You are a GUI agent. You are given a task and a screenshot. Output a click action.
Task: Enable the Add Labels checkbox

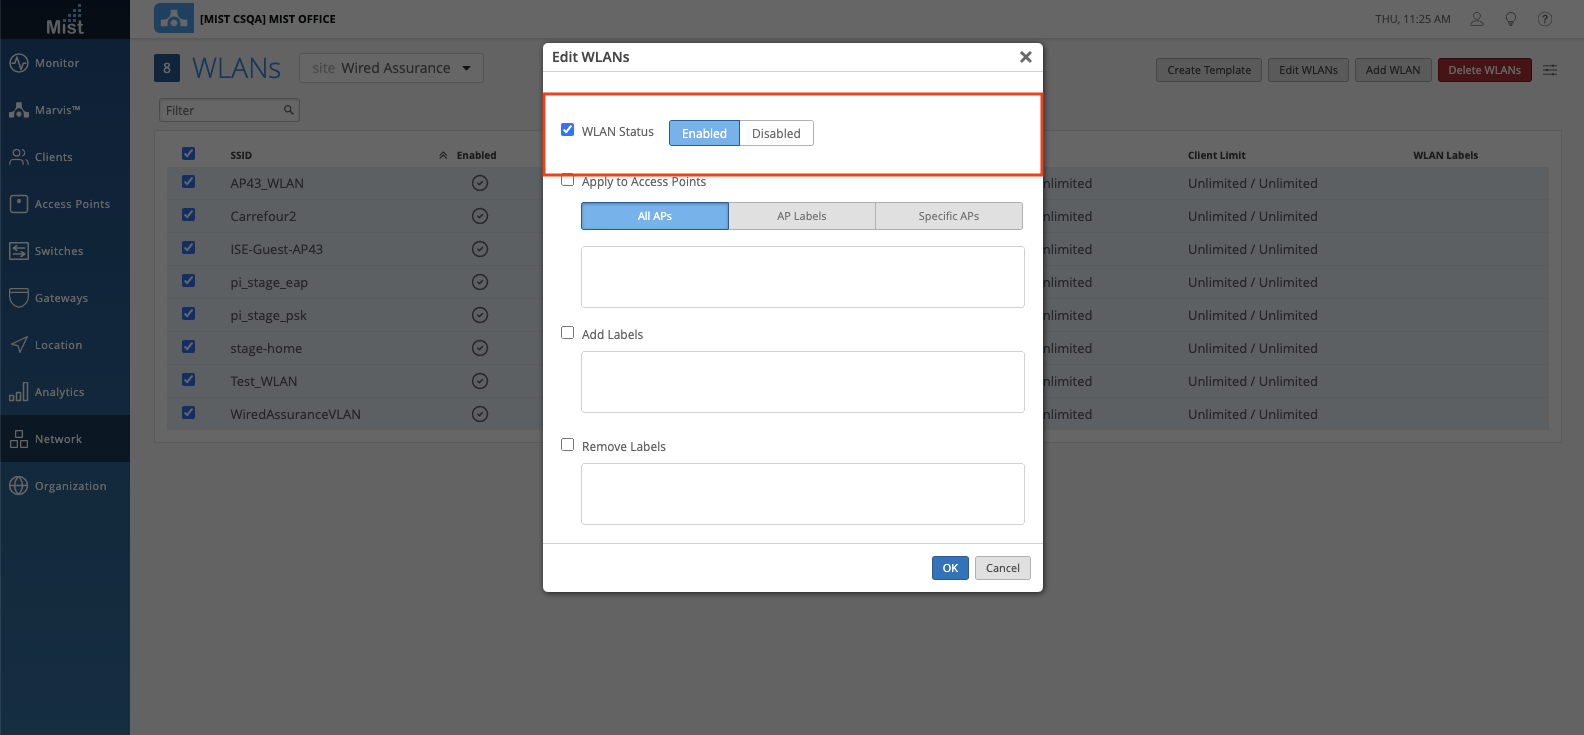point(568,333)
